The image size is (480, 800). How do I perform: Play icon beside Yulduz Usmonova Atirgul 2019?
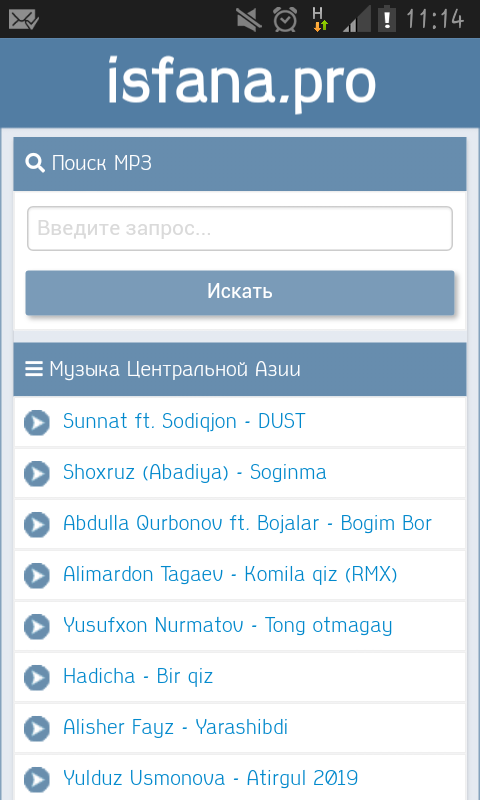click(37, 780)
